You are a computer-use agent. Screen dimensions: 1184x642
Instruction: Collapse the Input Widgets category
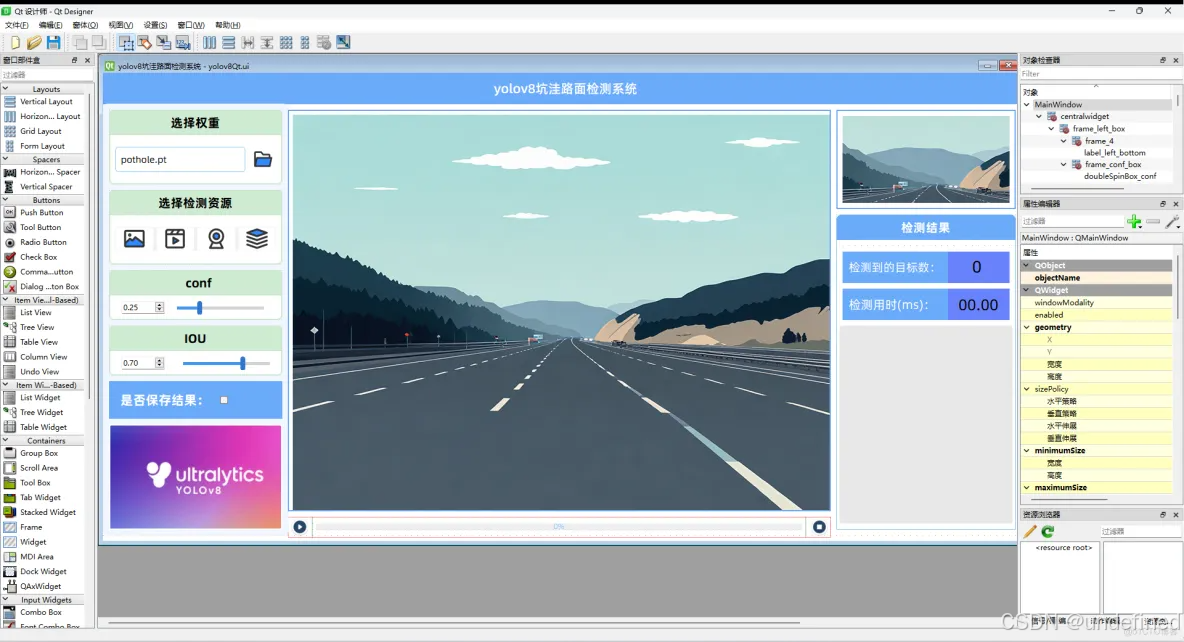(6, 600)
